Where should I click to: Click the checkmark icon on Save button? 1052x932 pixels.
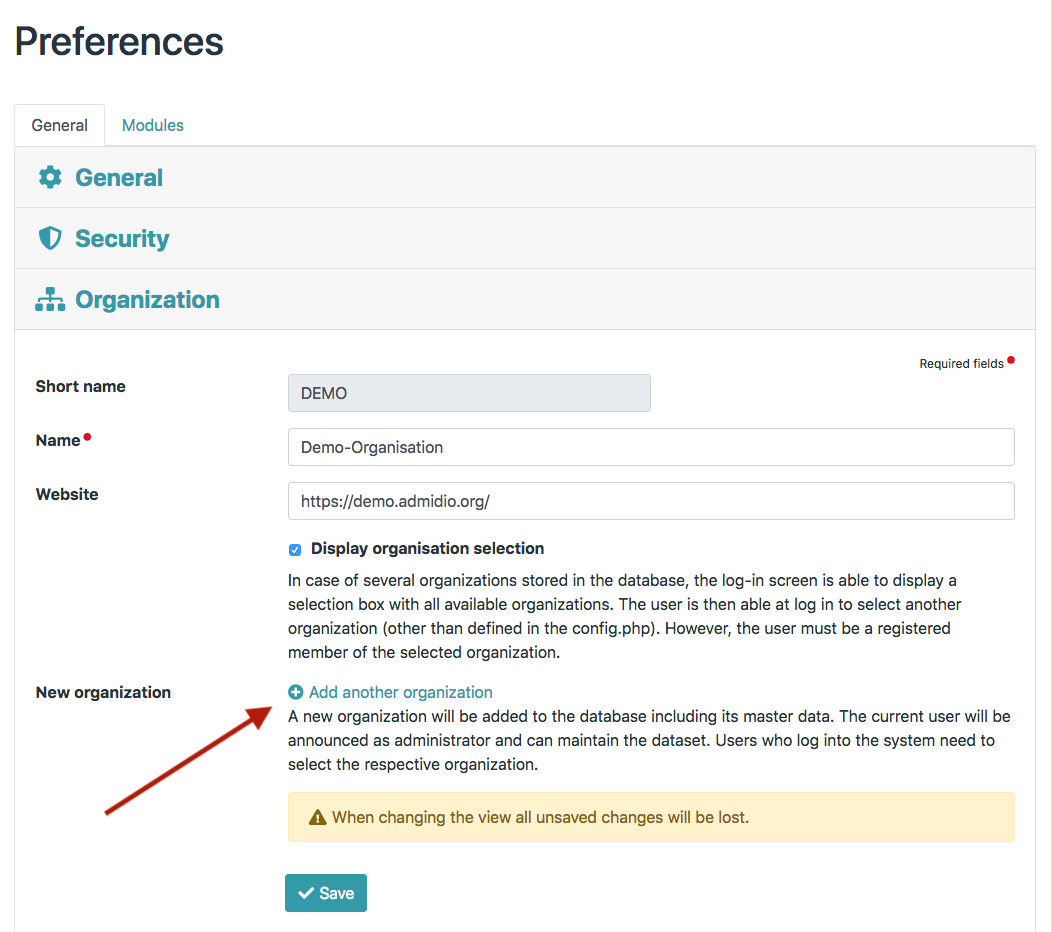305,893
